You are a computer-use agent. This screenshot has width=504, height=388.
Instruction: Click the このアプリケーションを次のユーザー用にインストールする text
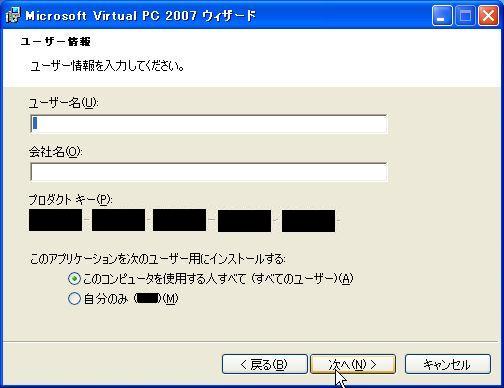point(157,259)
